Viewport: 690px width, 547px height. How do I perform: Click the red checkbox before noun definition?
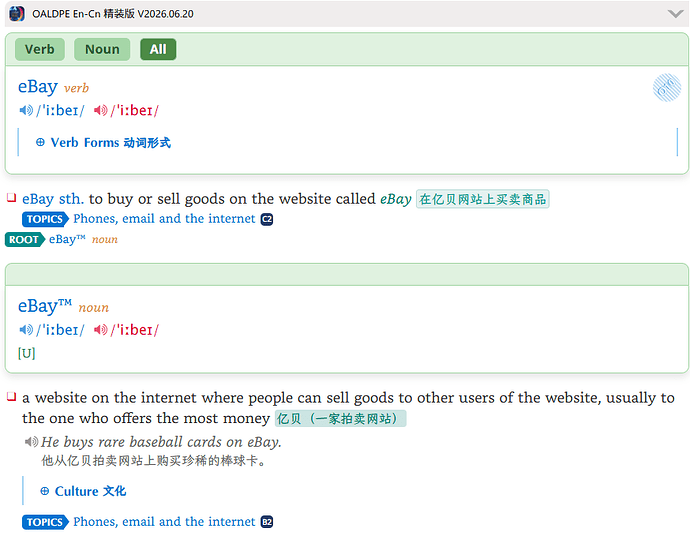click(12, 397)
